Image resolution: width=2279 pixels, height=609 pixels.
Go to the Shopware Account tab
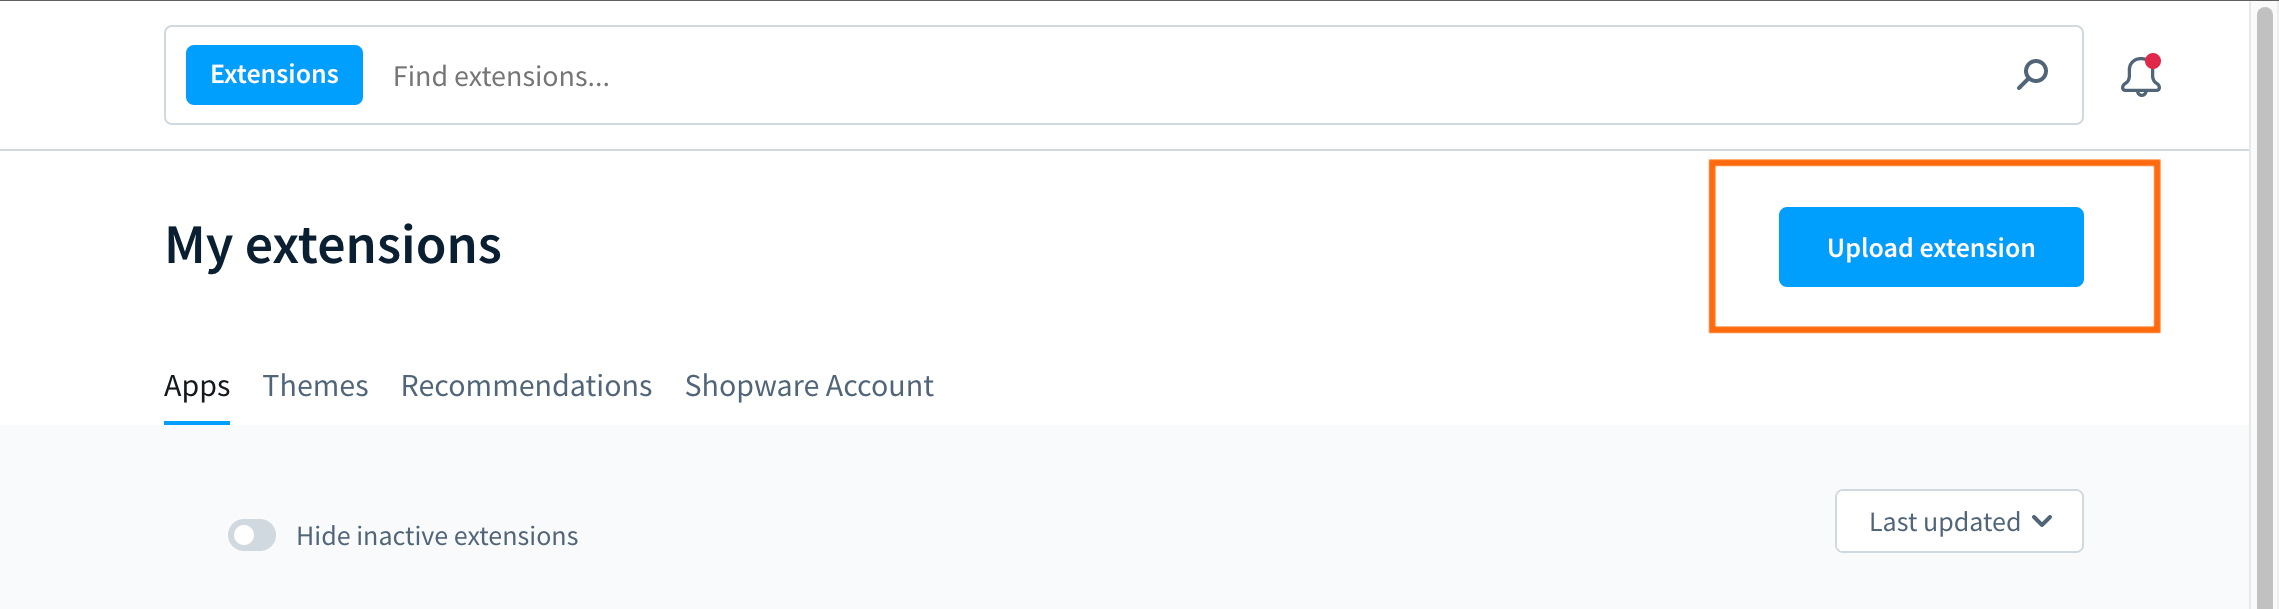(809, 386)
